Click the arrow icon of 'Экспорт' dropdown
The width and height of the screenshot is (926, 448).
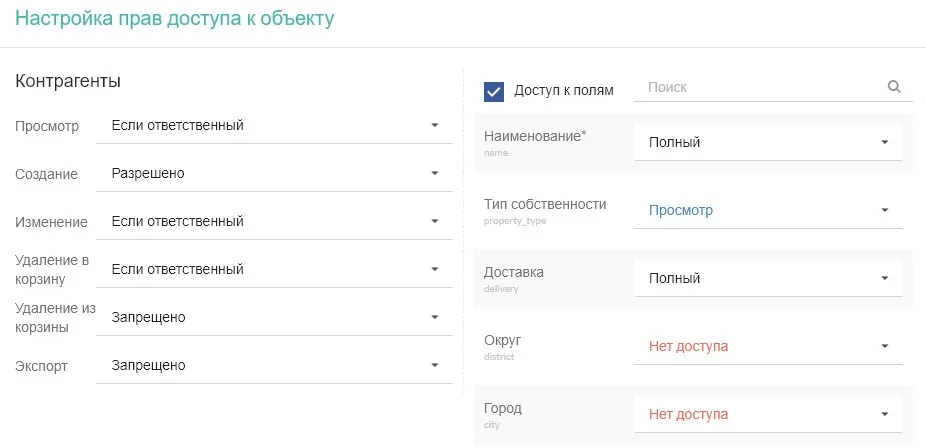434,365
